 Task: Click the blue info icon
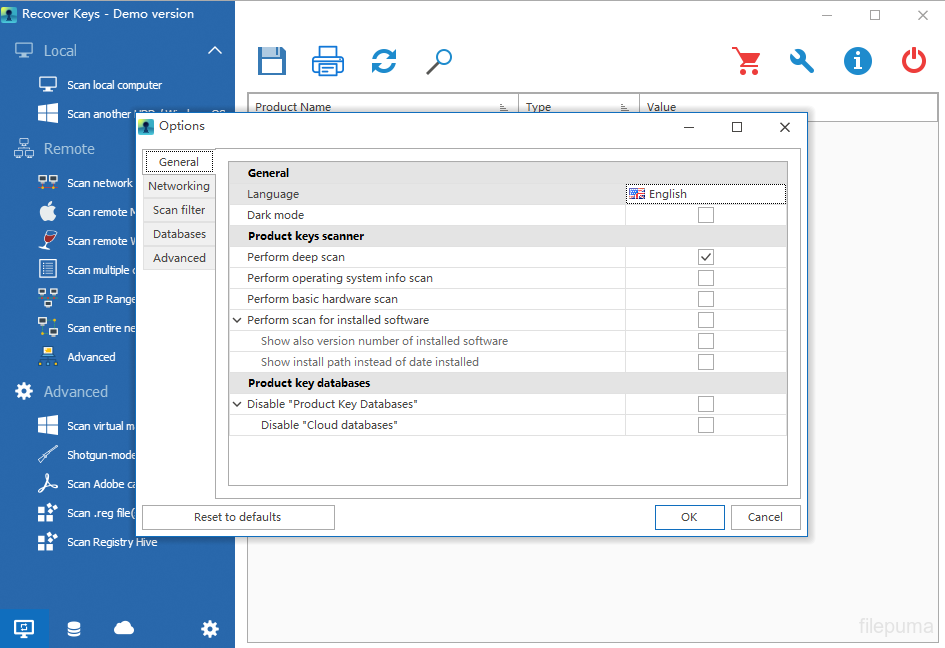857,61
